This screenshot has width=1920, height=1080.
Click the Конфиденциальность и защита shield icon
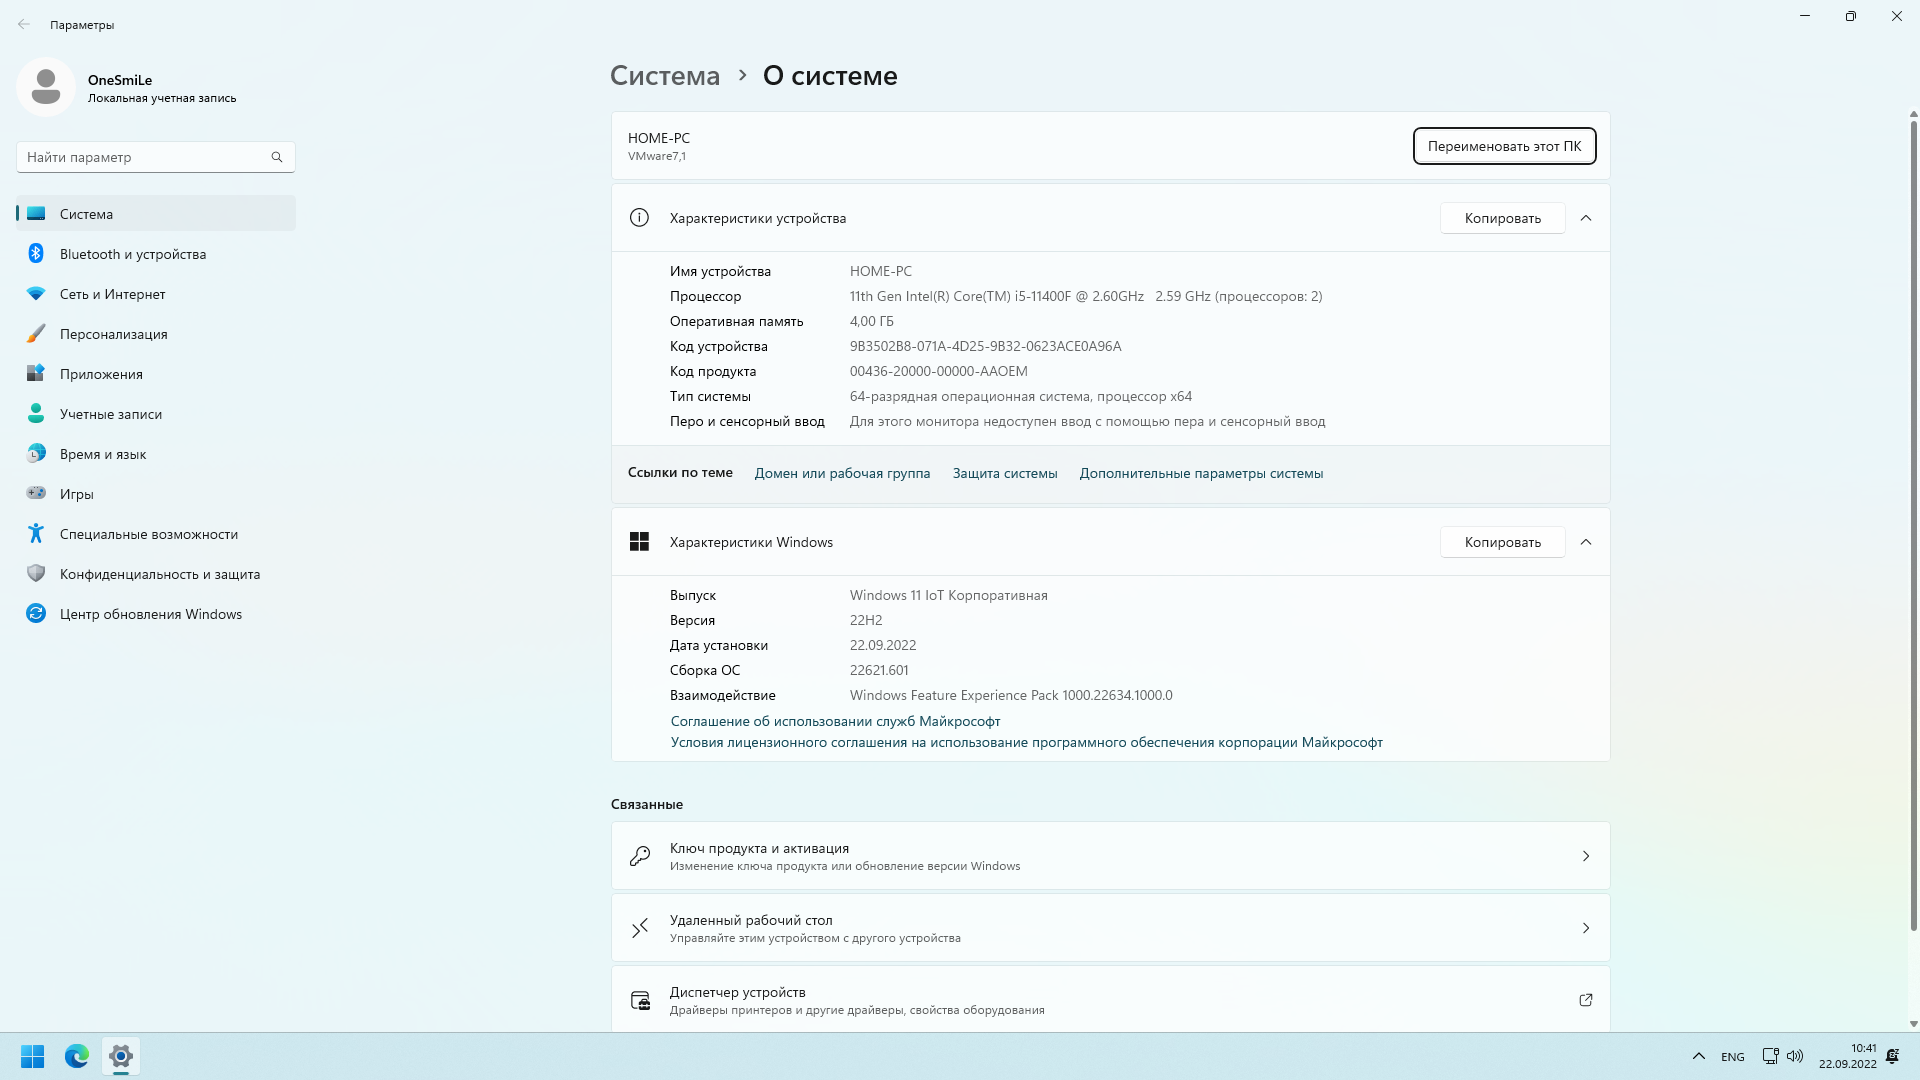tap(36, 574)
